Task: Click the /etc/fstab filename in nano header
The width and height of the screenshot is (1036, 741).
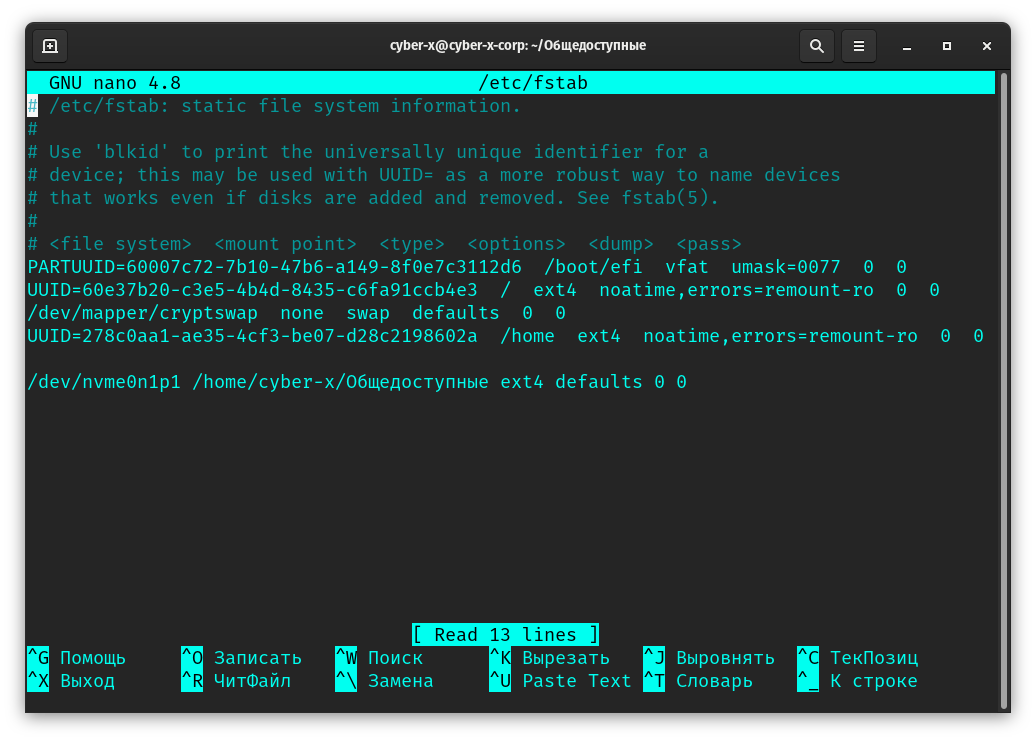Action: click(533, 83)
